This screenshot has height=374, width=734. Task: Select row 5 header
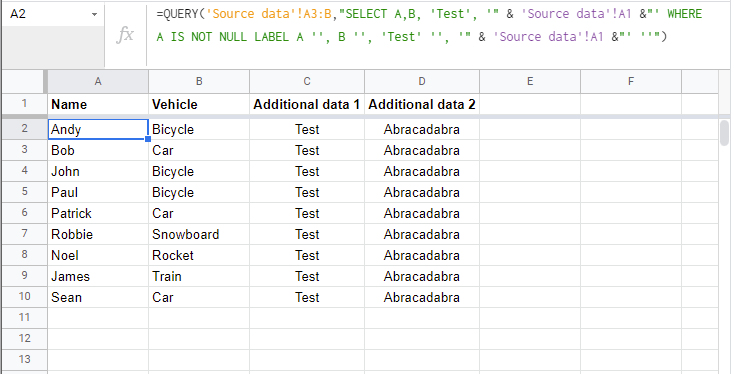click(x=24, y=192)
